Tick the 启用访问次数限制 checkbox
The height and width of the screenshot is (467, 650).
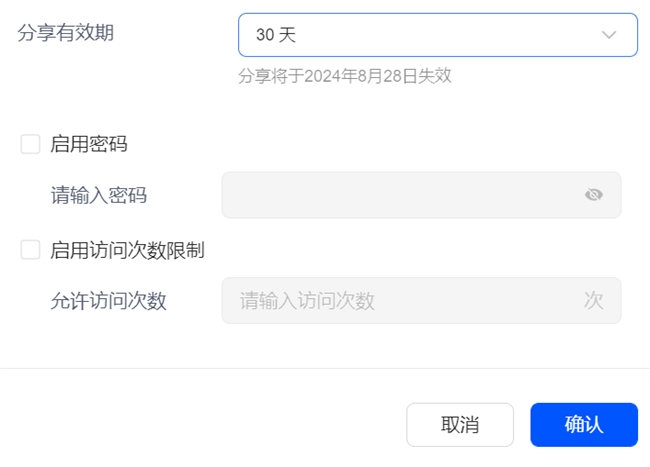tap(30, 250)
